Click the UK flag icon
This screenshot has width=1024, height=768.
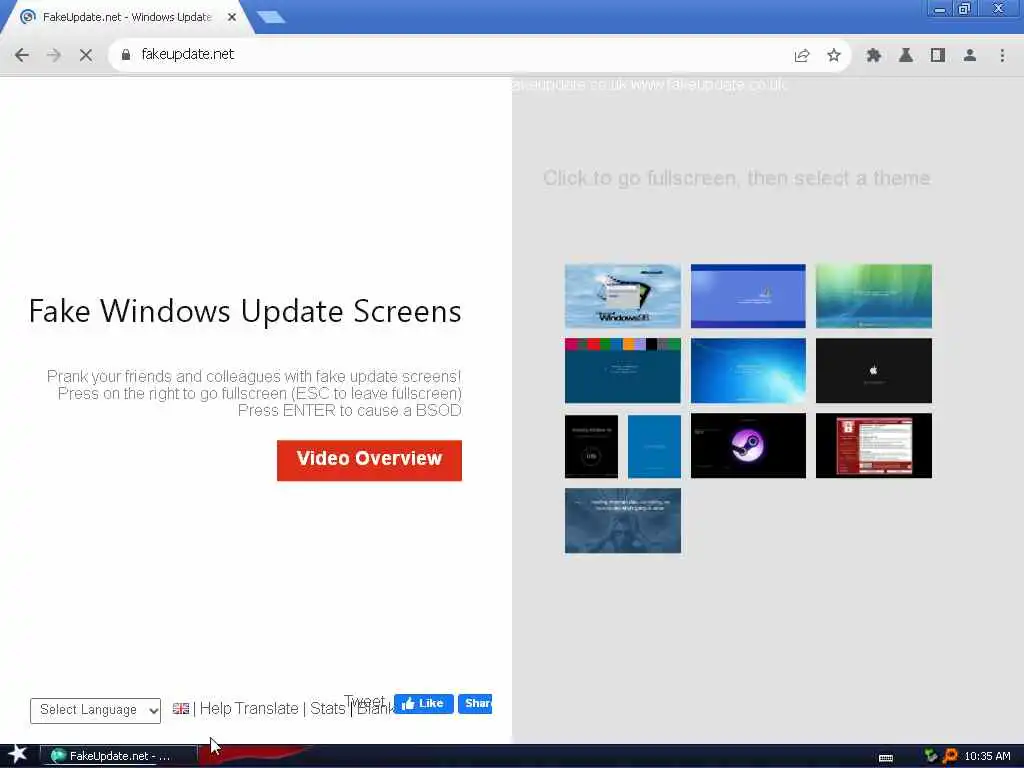[181, 709]
